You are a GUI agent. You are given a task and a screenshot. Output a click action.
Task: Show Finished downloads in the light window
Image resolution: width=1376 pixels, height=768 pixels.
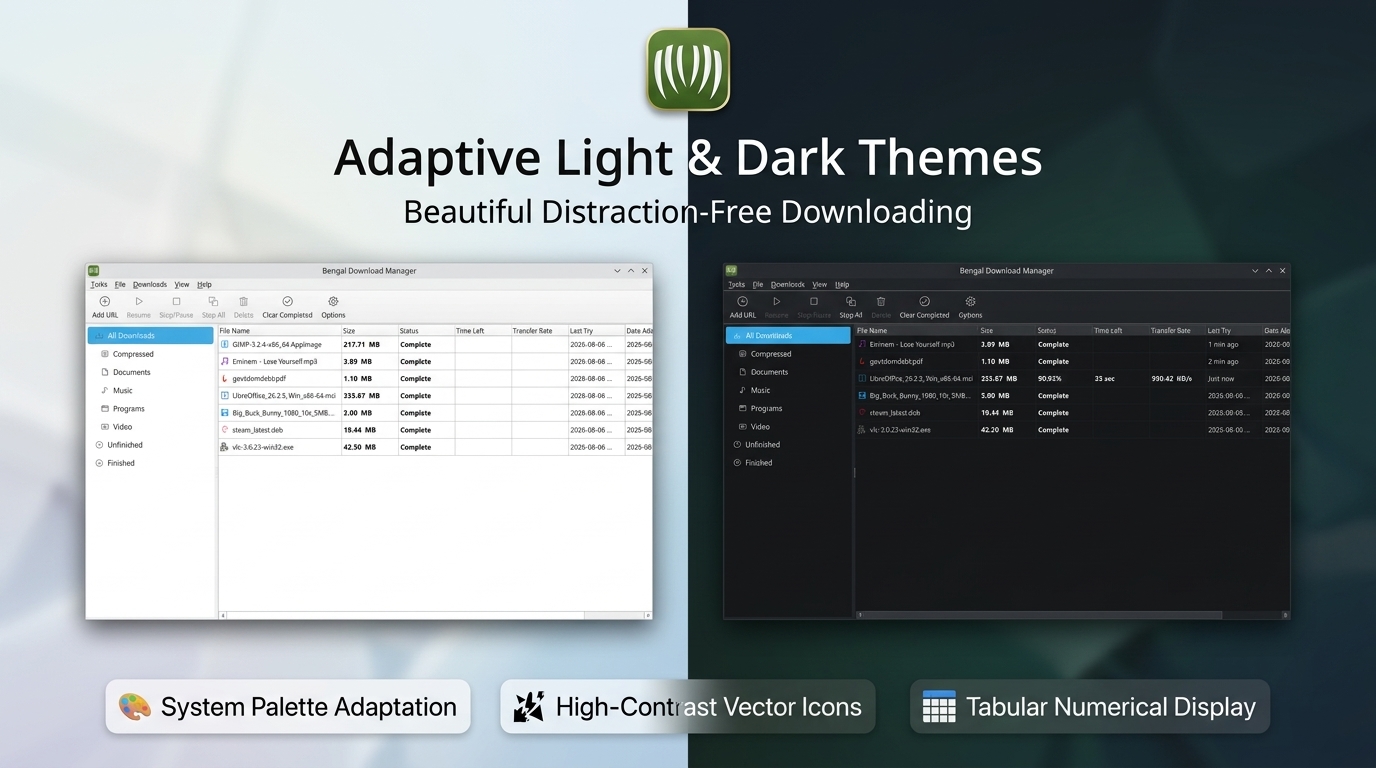[115, 463]
